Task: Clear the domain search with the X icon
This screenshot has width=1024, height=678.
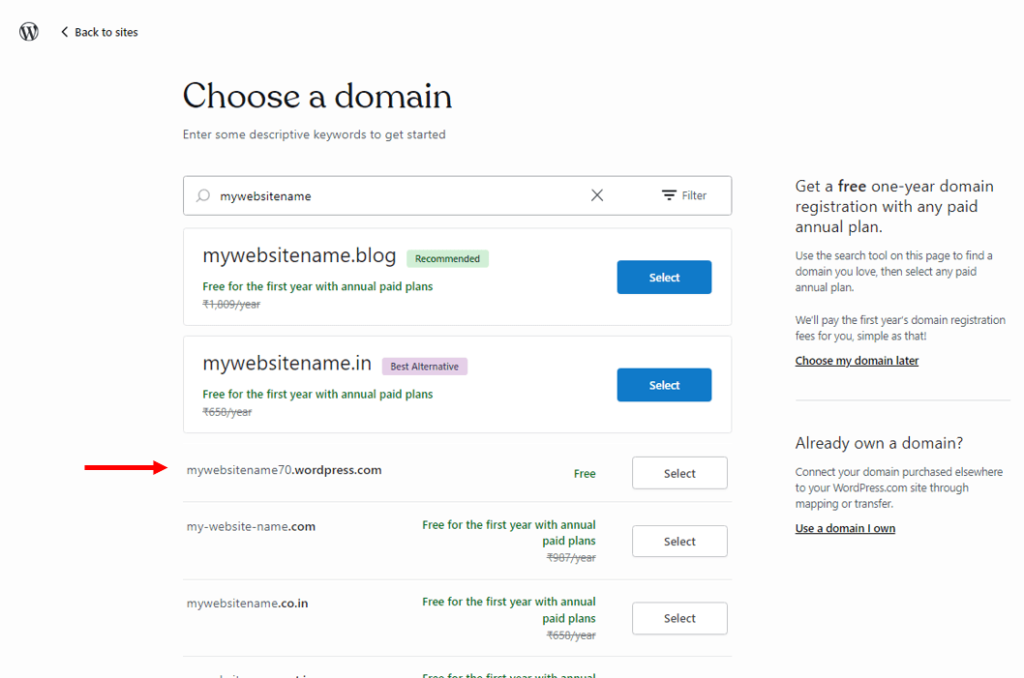Action: pyautogui.click(x=597, y=195)
